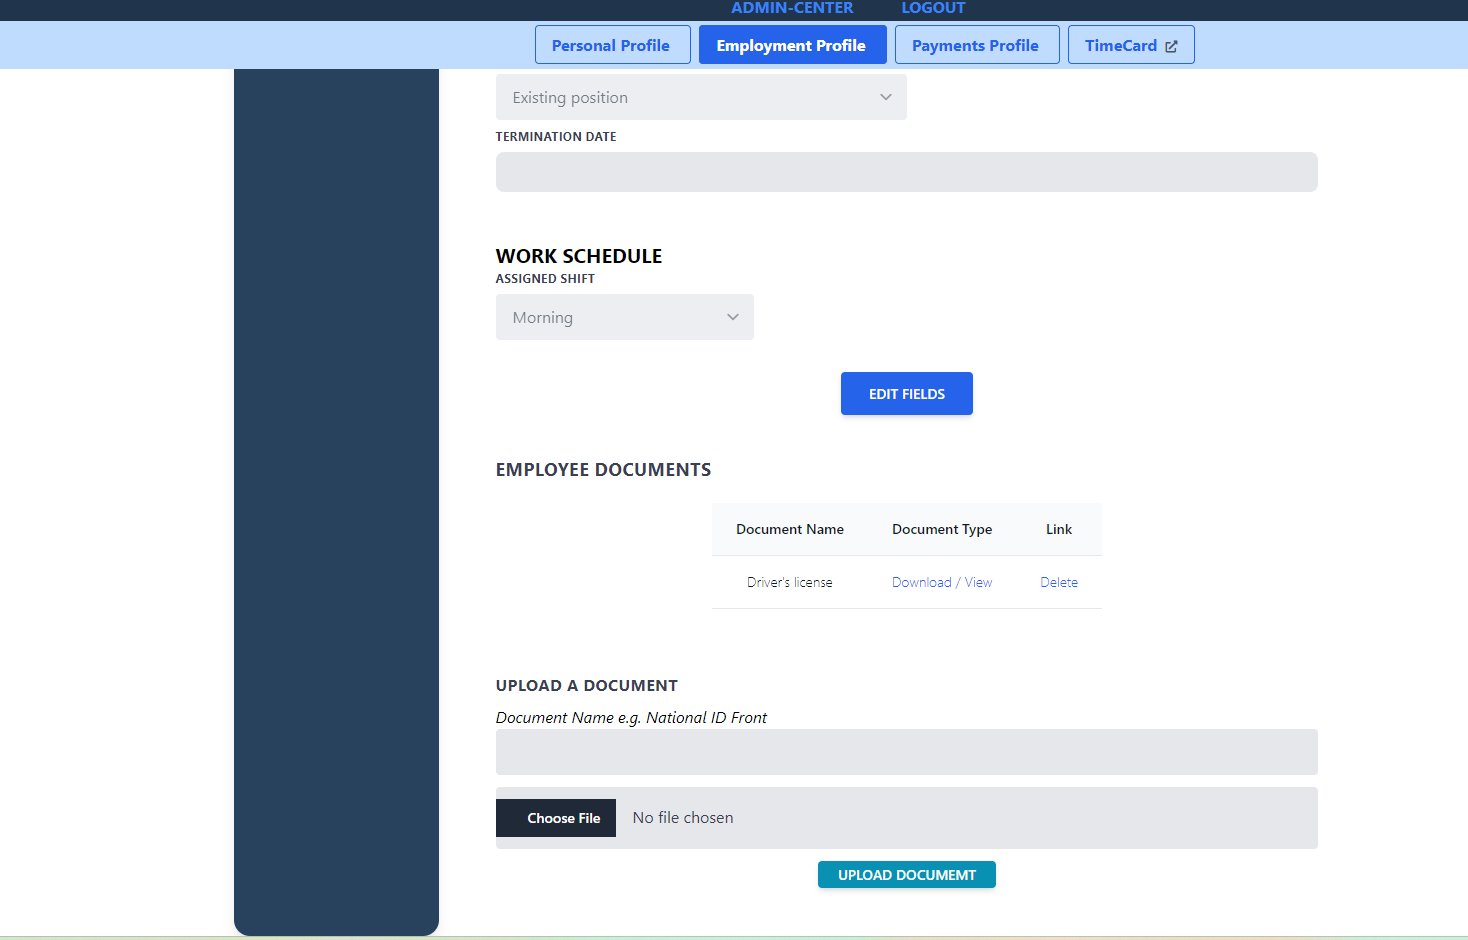
Task: Open Download / View for Driver's license
Action: (941, 582)
